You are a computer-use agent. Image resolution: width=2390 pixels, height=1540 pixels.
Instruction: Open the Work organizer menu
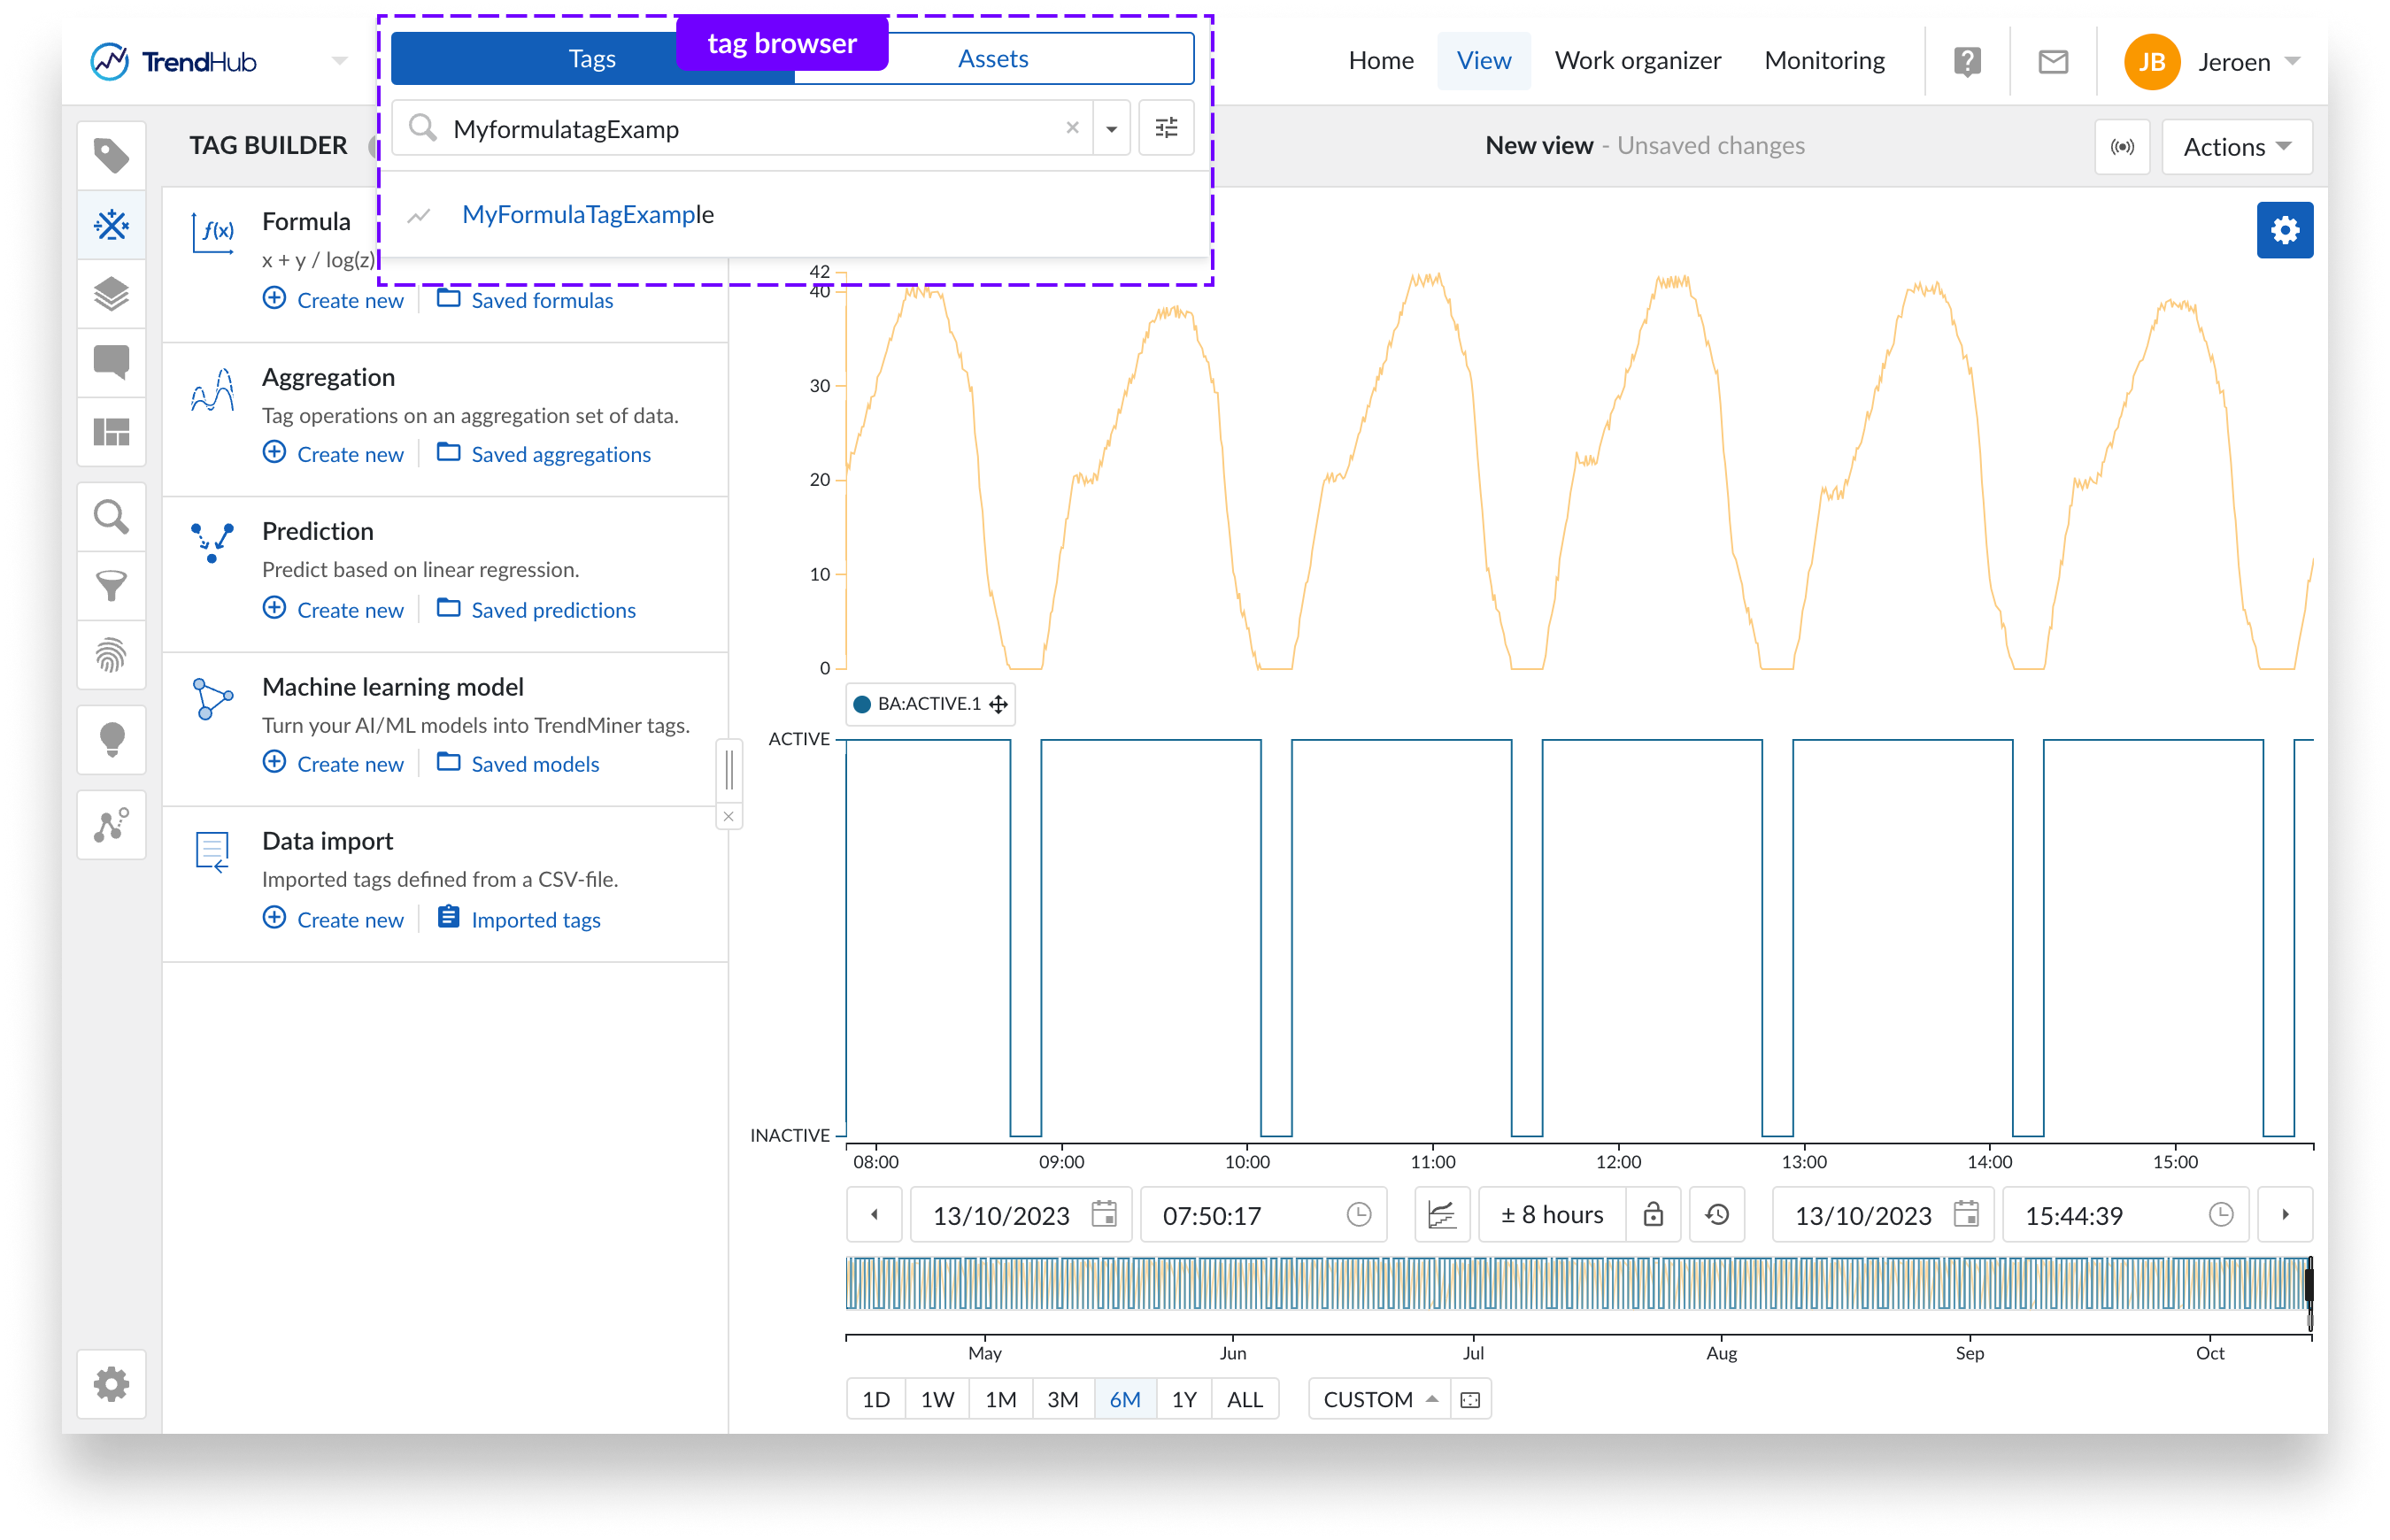[x=1637, y=61]
